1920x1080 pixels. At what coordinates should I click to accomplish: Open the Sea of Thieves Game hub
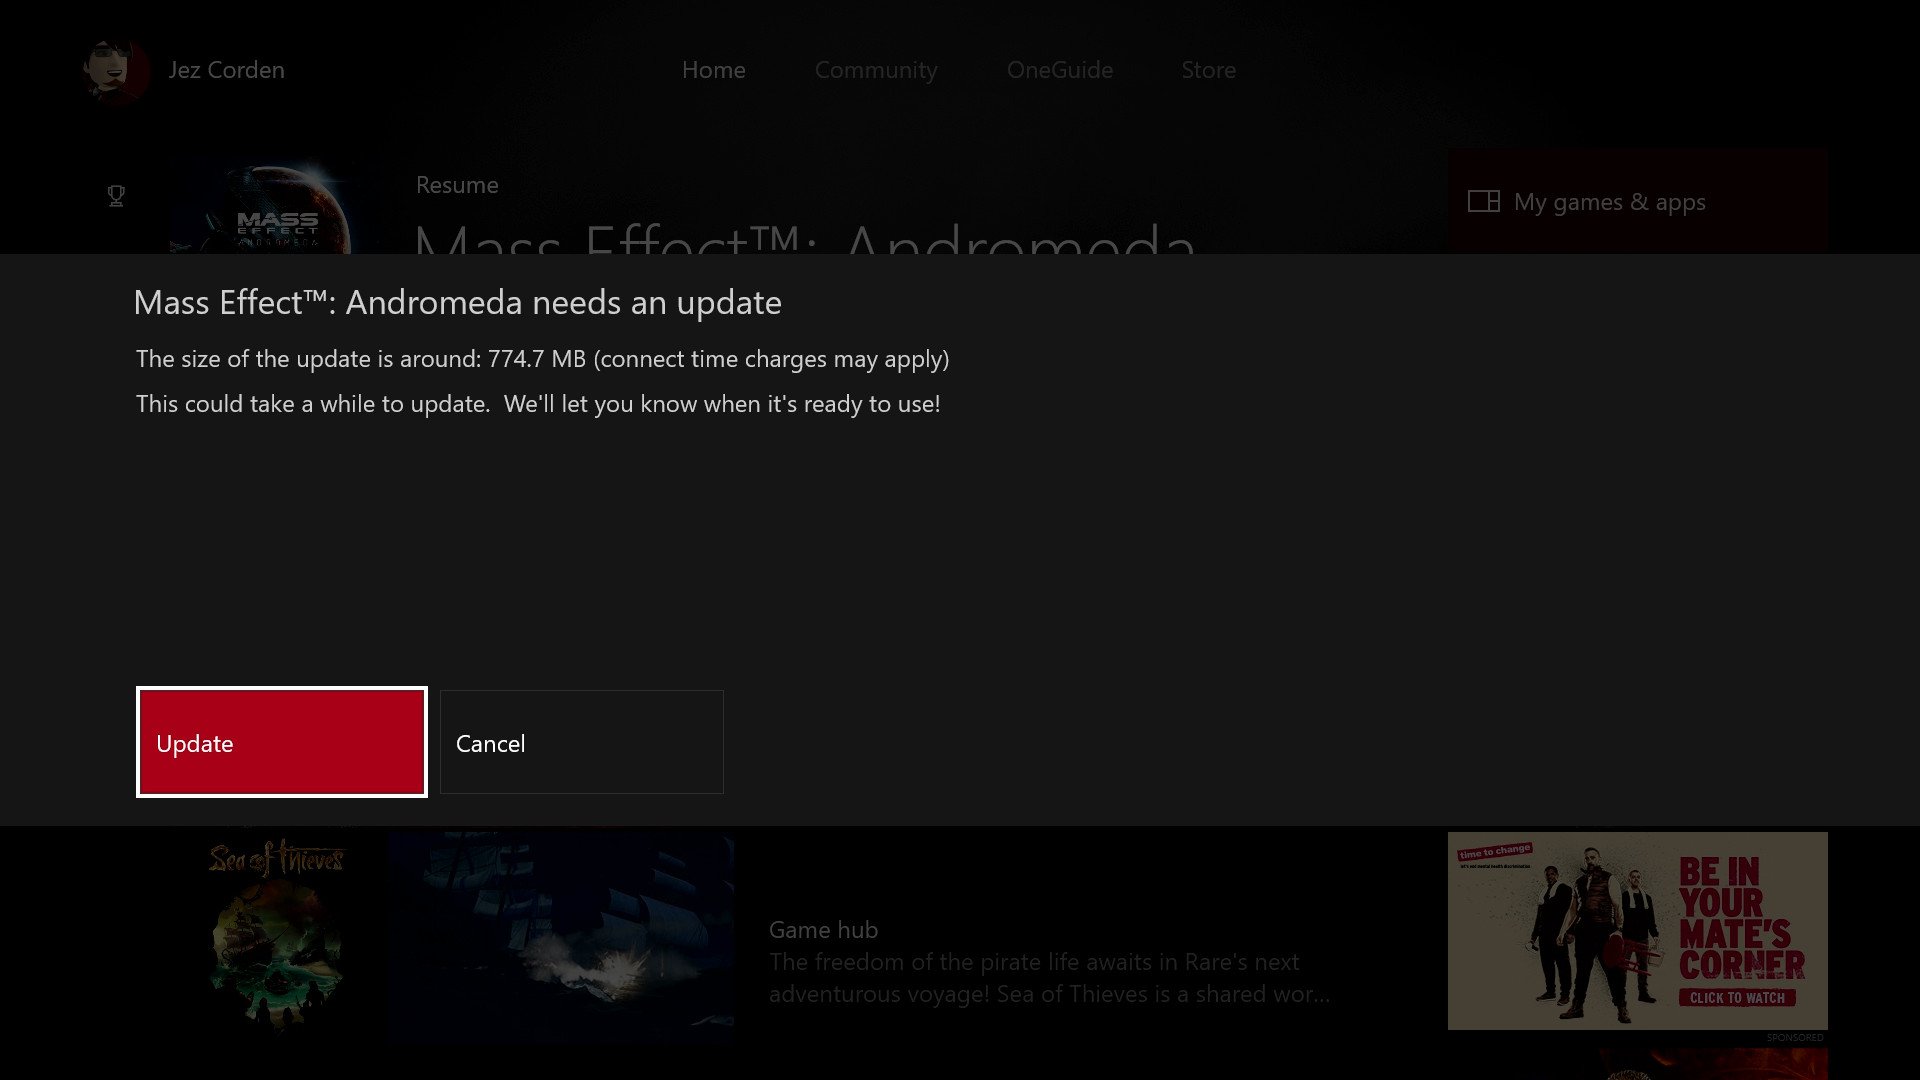tap(823, 929)
